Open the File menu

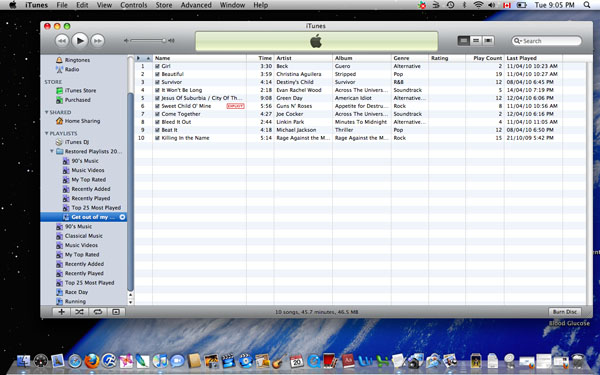click(x=62, y=5)
